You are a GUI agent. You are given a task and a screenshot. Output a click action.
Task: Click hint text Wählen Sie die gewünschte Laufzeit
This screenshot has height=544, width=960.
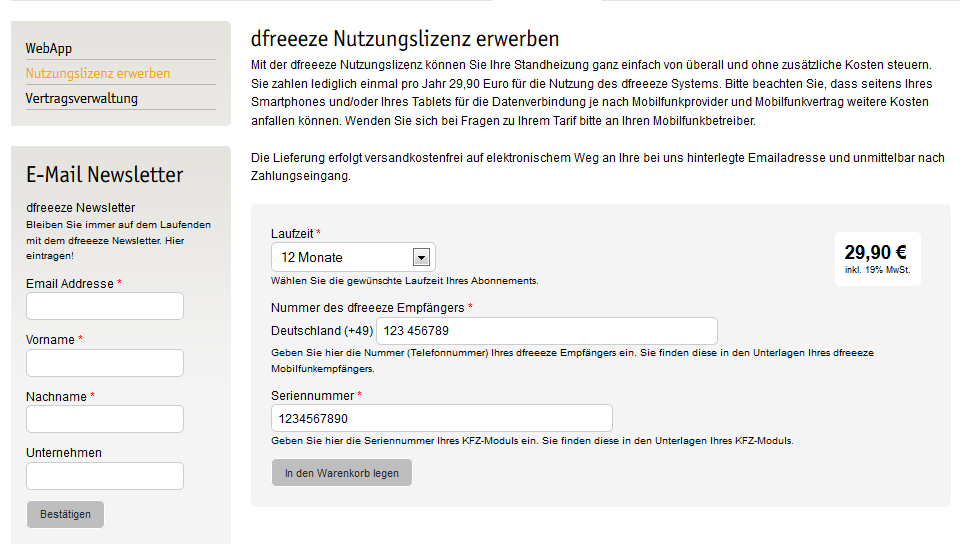(405, 281)
